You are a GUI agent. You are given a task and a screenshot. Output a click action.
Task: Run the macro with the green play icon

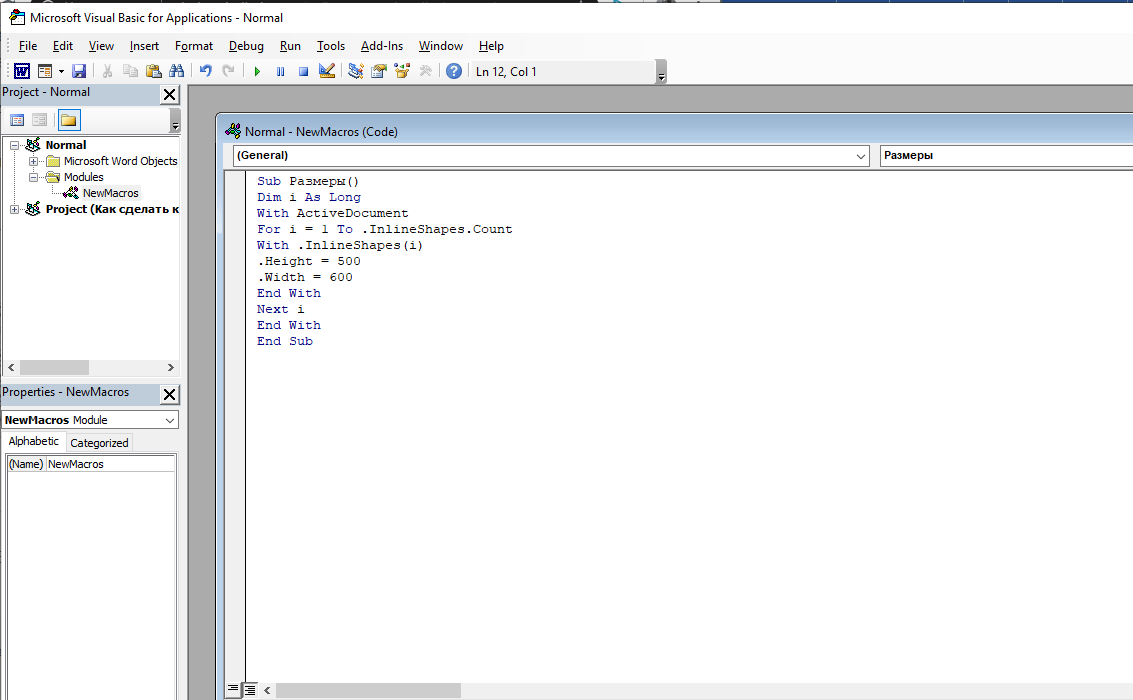point(257,71)
